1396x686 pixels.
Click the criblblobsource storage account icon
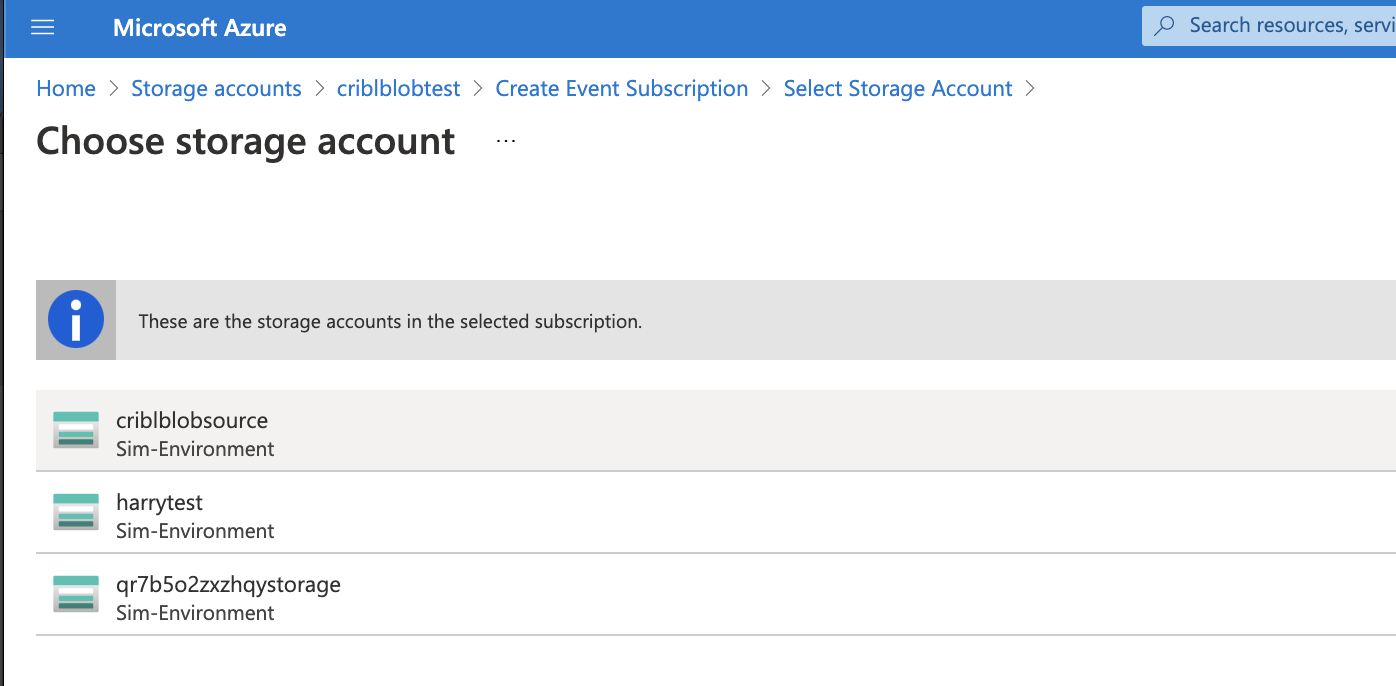tap(75, 430)
